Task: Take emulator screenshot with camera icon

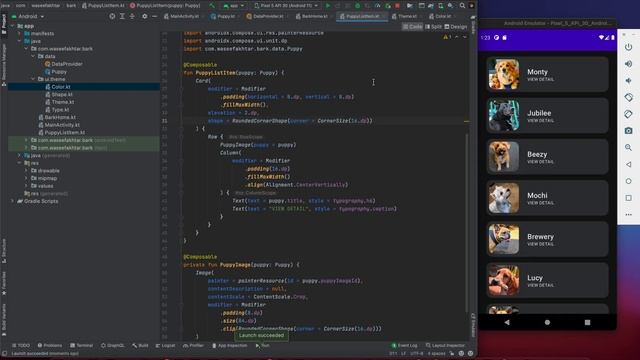Action: coord(629,131)
